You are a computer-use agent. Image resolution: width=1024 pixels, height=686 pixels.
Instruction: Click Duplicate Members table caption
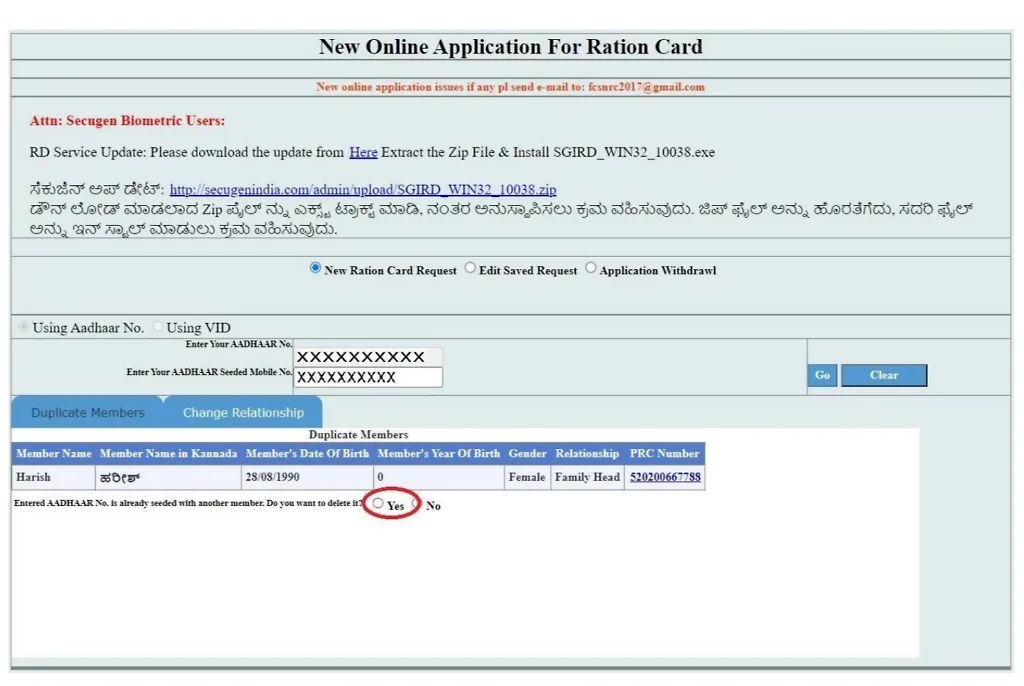[358, 434]
